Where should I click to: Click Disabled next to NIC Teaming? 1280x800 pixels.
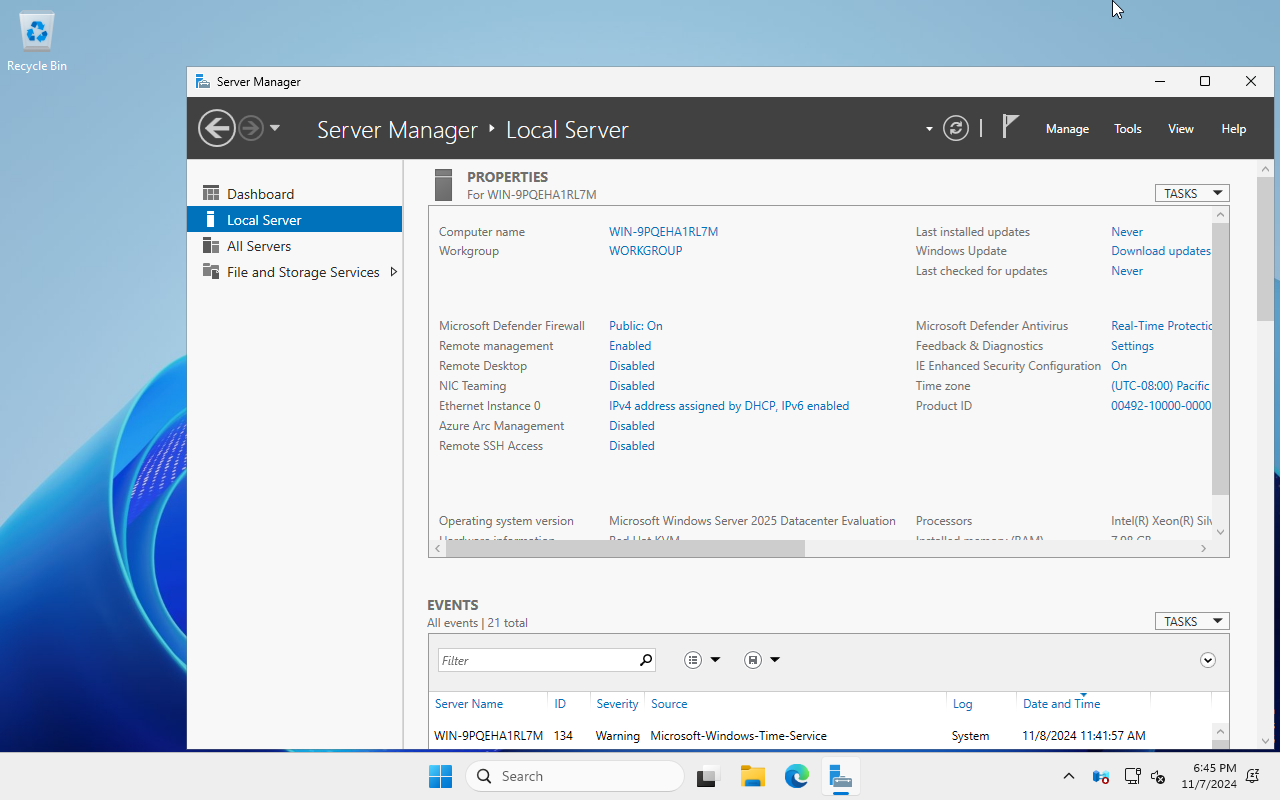coord(632,386)
